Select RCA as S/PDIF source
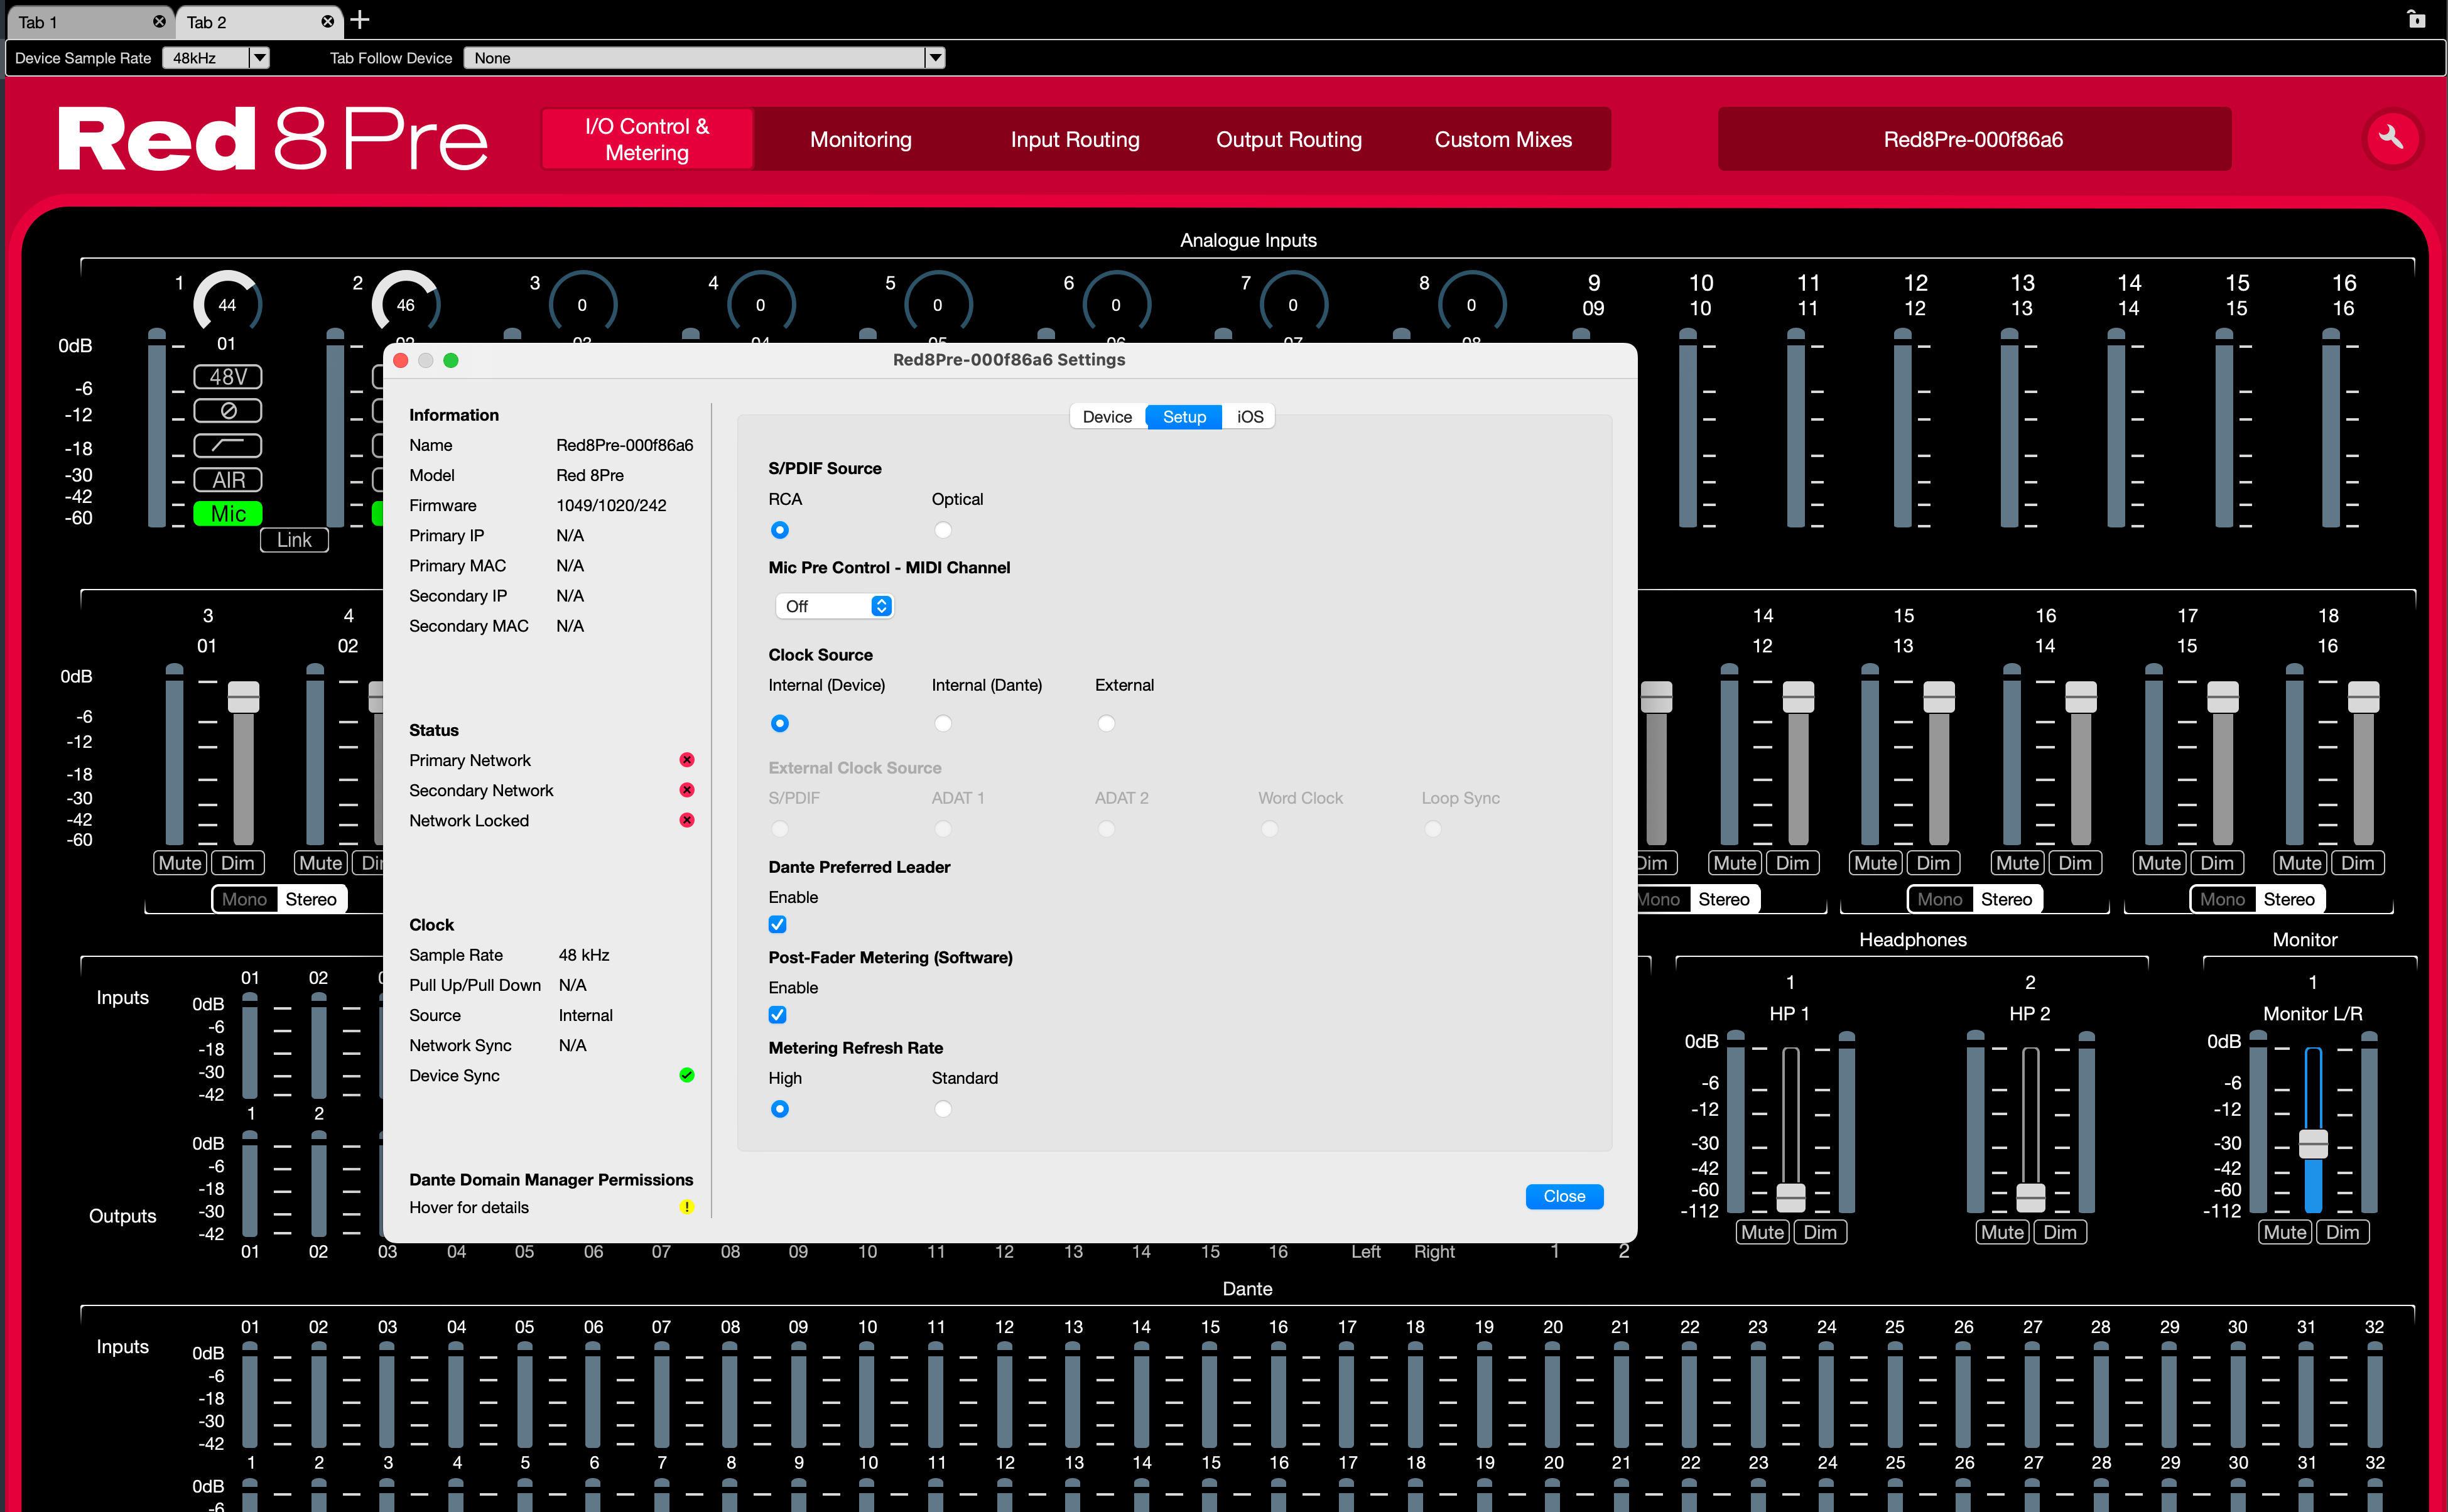Viewport: 2448px width, 1512px height. click(780, 530)
